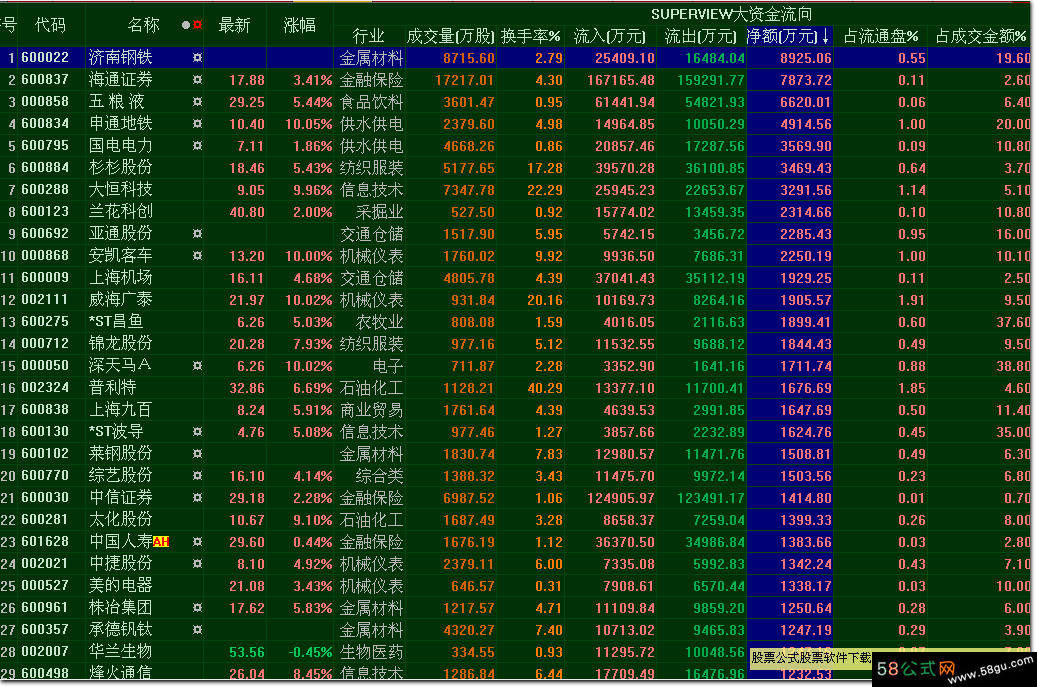Click latest price 40.80 of 兰花科创
The width and height of the screenshot is (1037, 687).
click(x=247, y=212)
